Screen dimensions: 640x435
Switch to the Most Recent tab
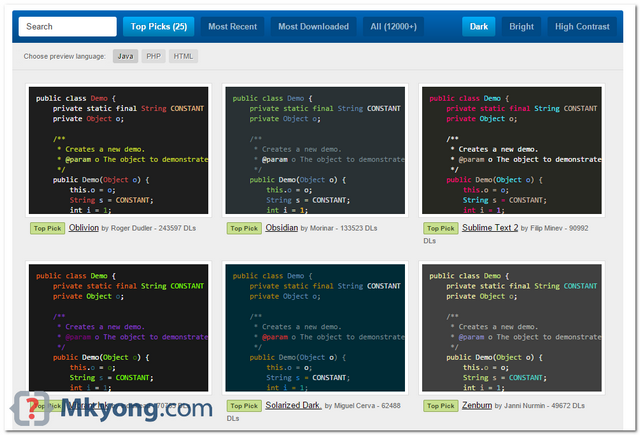click(x=233, y=27)
